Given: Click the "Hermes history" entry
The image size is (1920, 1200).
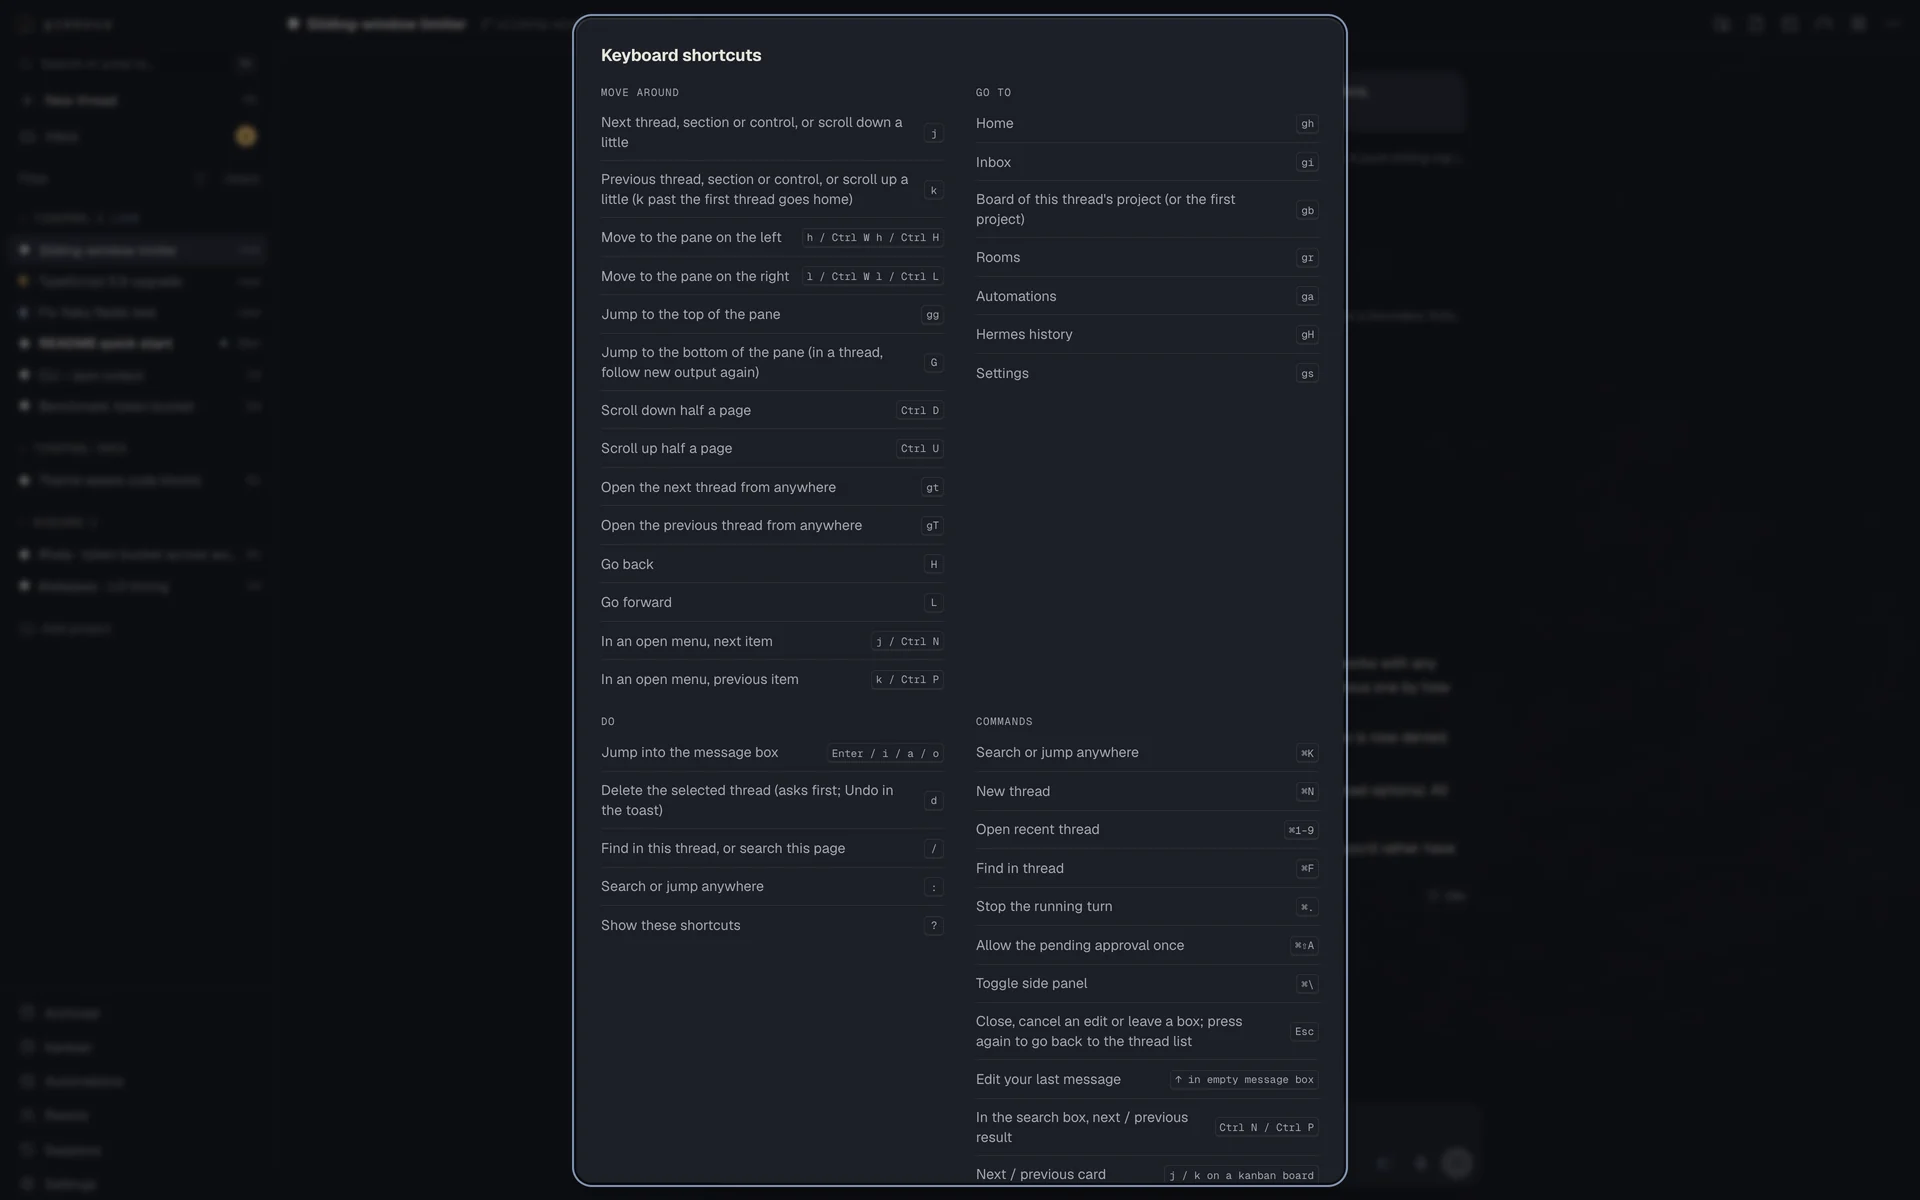Looking at the screenshot, I should (x=1147, y=335).
